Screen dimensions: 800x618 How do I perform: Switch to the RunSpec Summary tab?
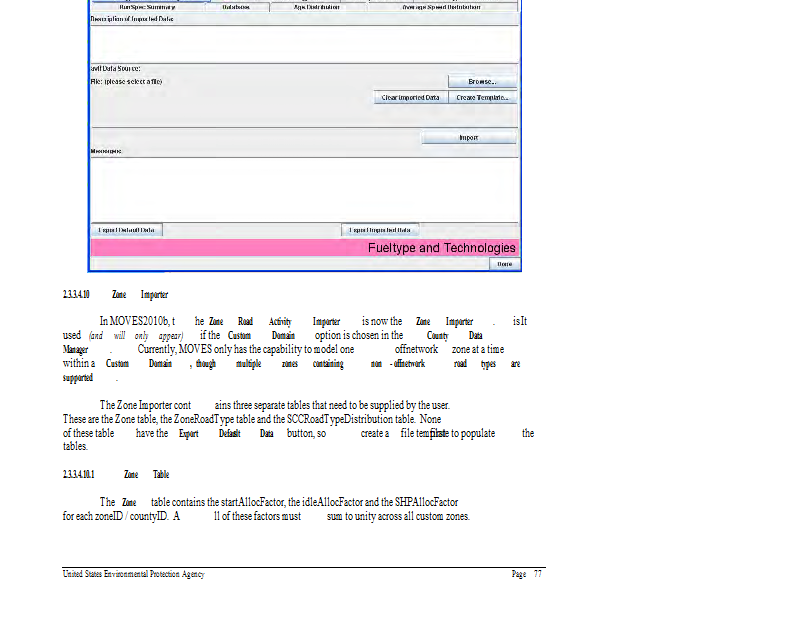[x=147, y=6]
